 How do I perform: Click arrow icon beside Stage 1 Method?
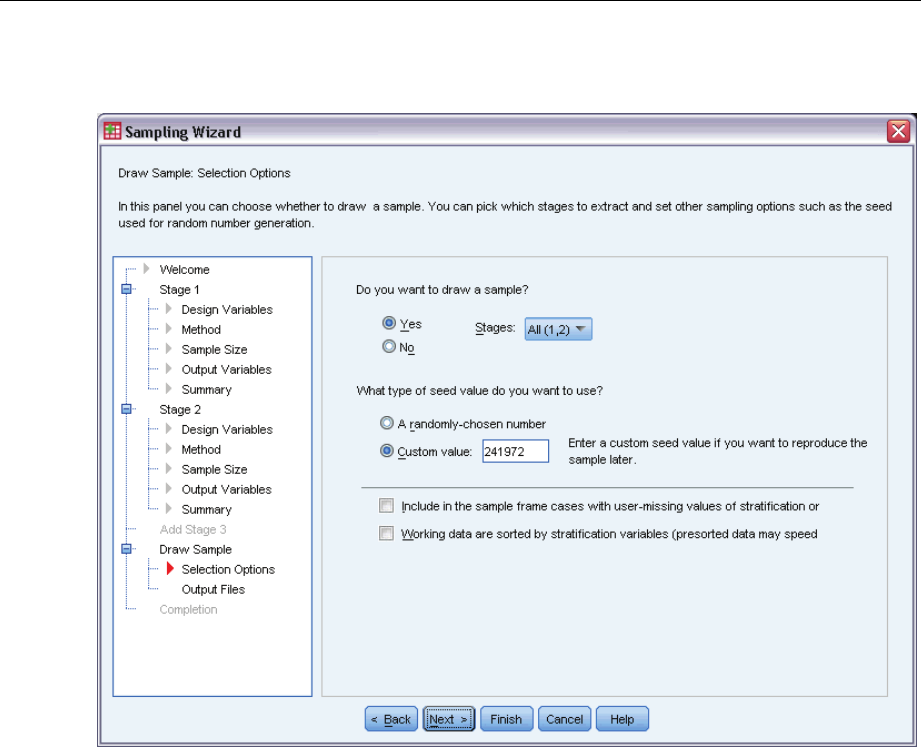[x=169, y=329]
